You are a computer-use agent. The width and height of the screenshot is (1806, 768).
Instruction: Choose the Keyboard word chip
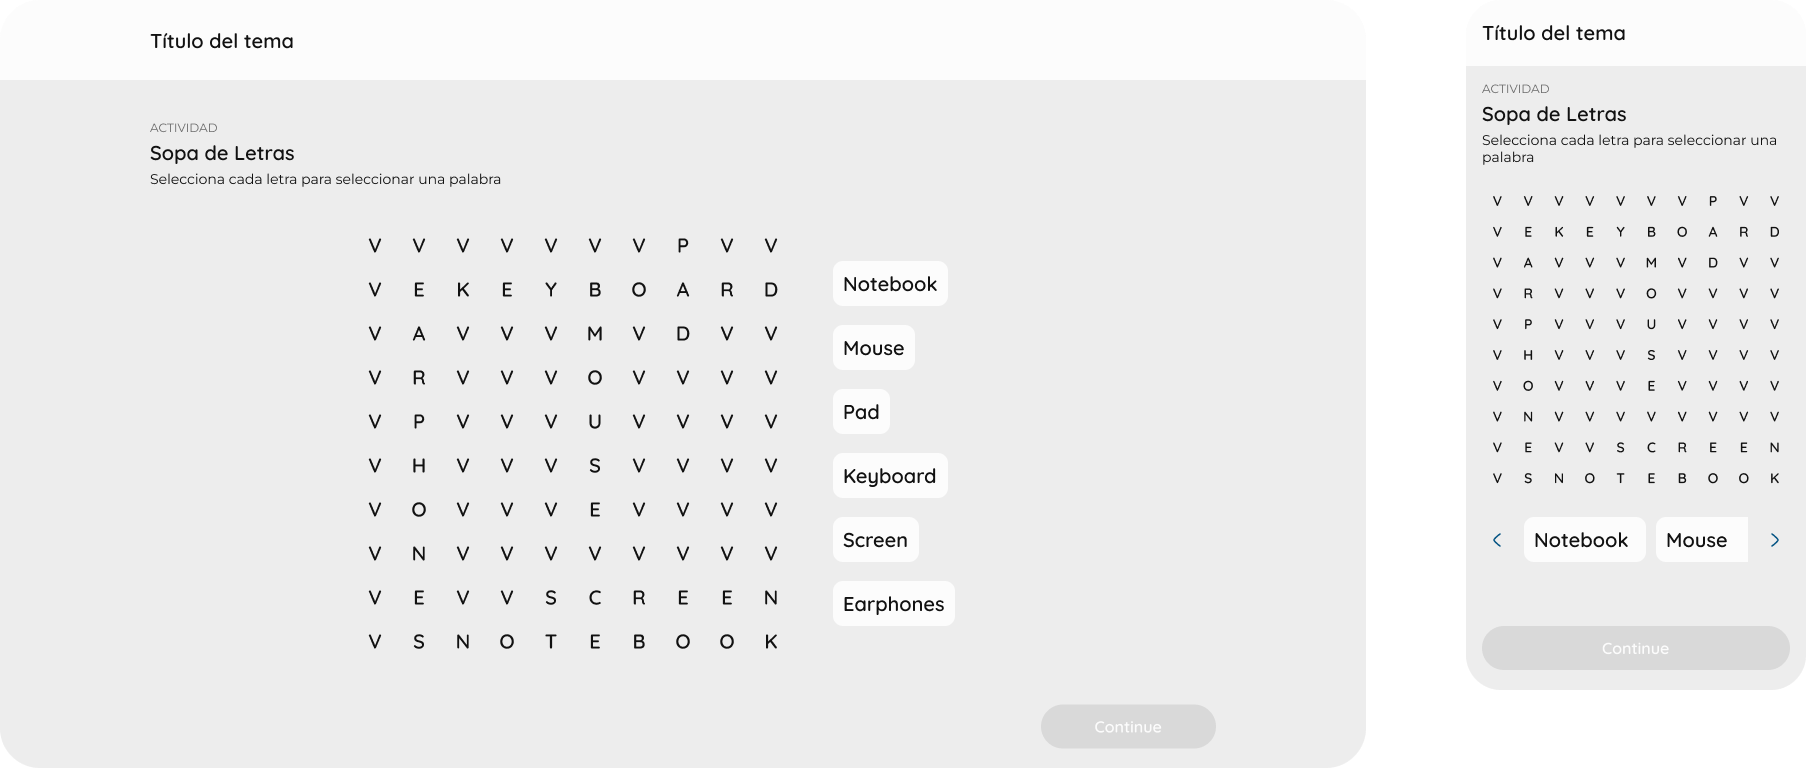tap(890, 476)
